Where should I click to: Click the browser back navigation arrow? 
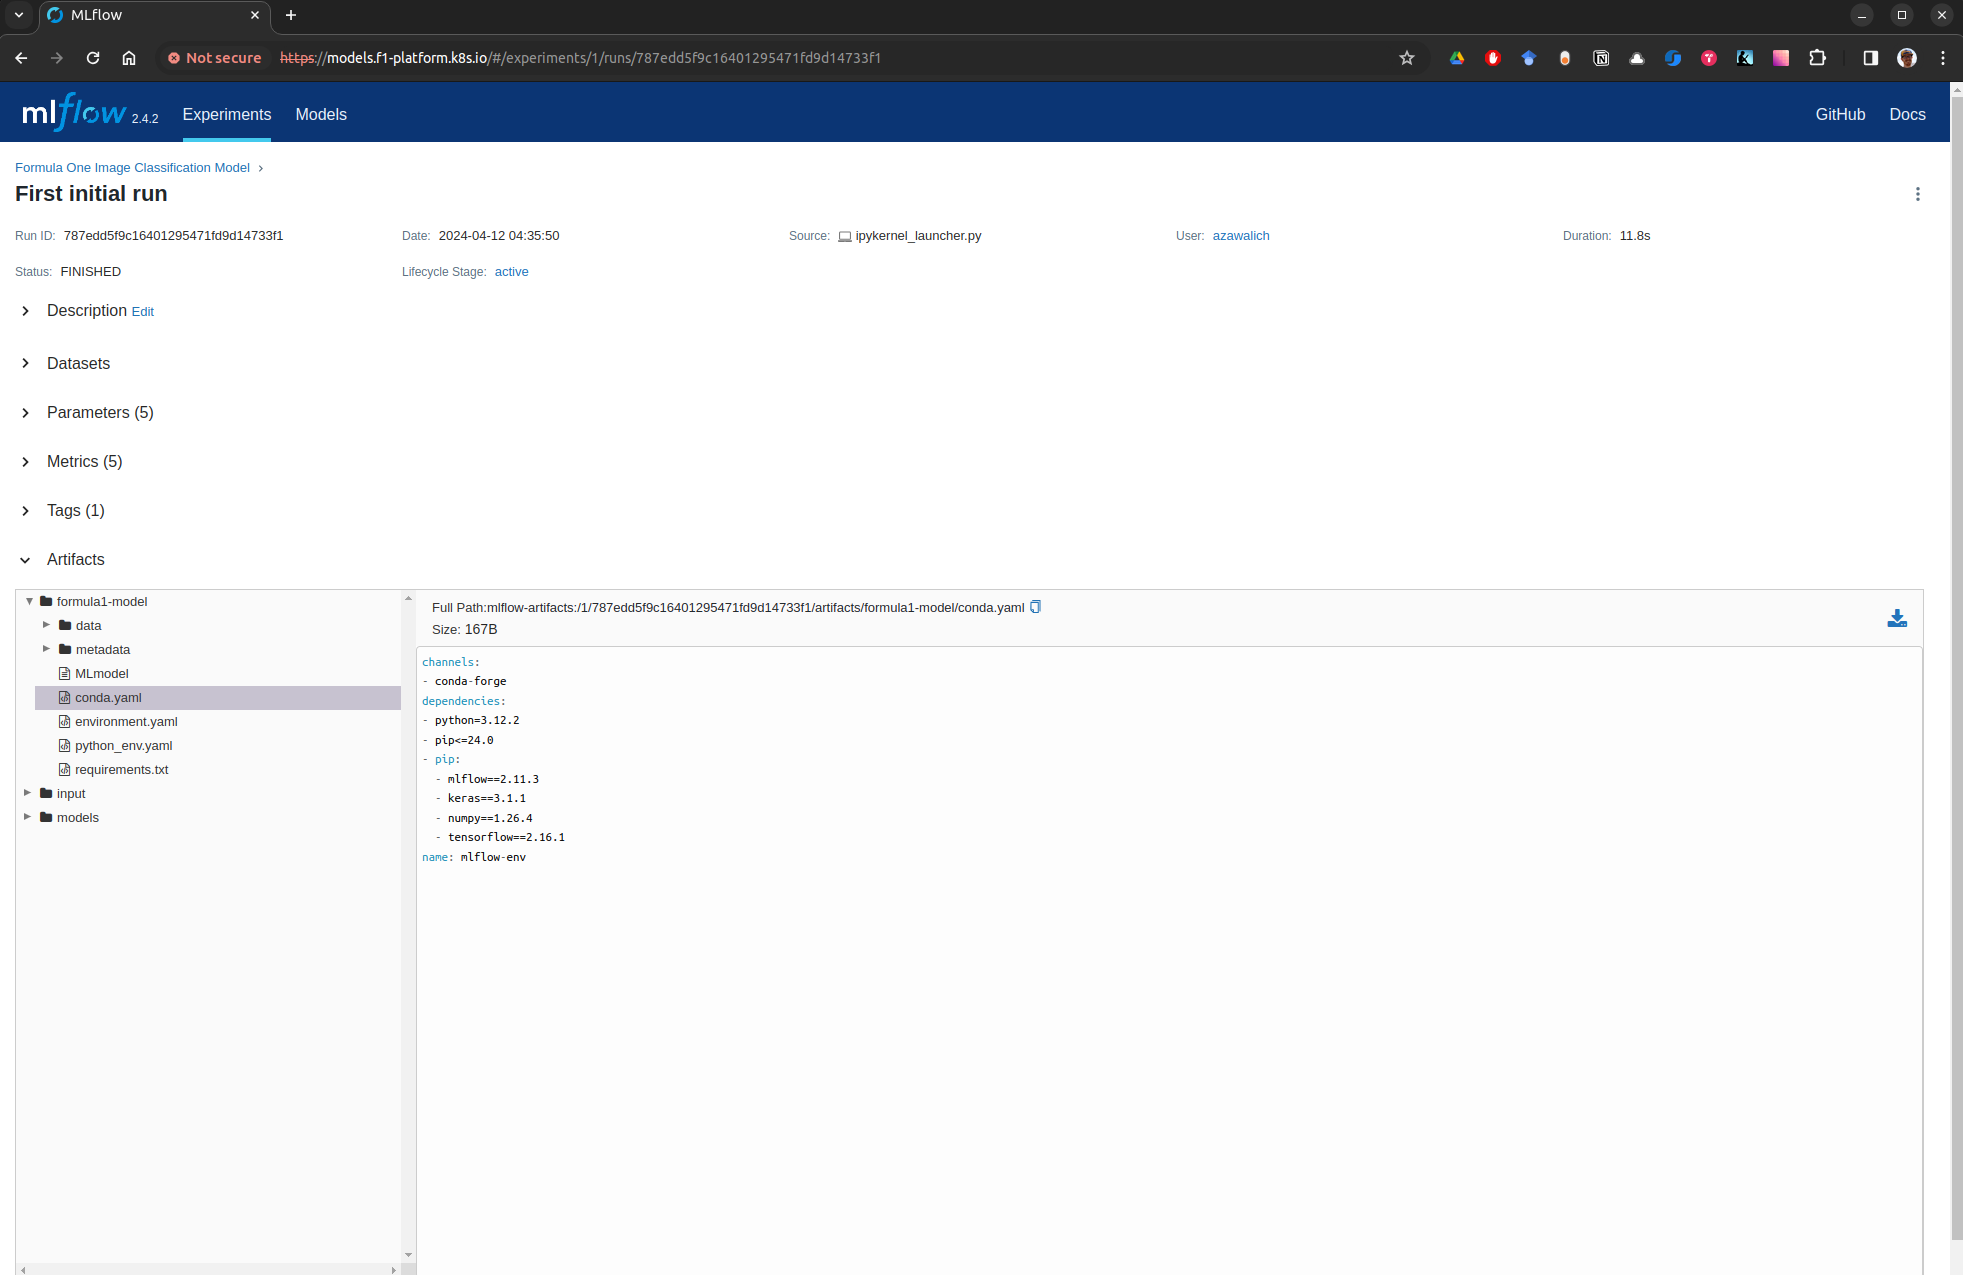(20, 57)
